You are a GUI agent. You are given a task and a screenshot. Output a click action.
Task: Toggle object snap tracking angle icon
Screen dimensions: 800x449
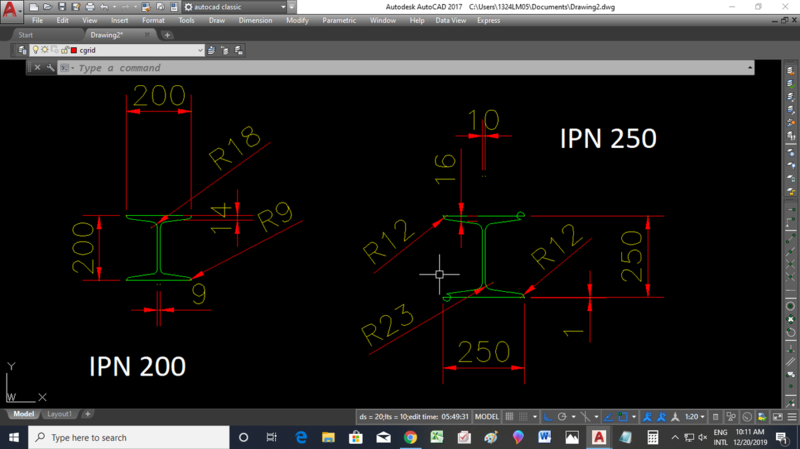point(608,417)
